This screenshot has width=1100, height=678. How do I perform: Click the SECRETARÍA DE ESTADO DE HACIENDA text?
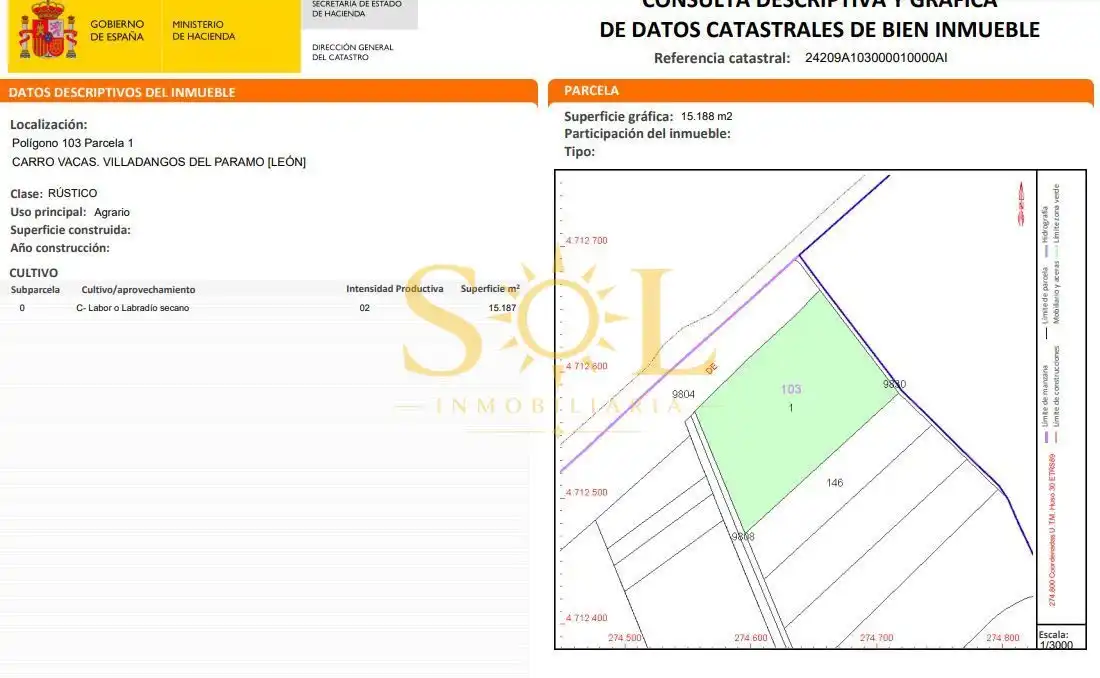tap(356, 8)
